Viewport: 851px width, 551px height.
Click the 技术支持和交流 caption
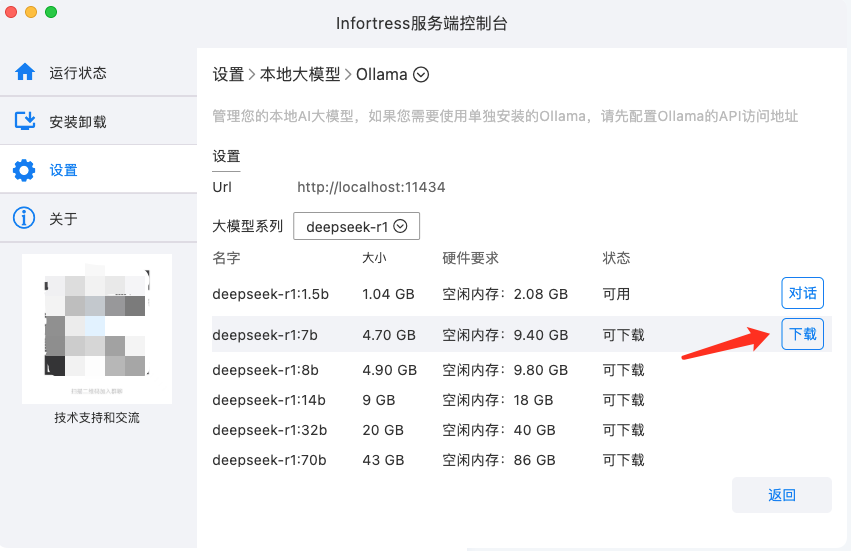click(x=97, y=417)
